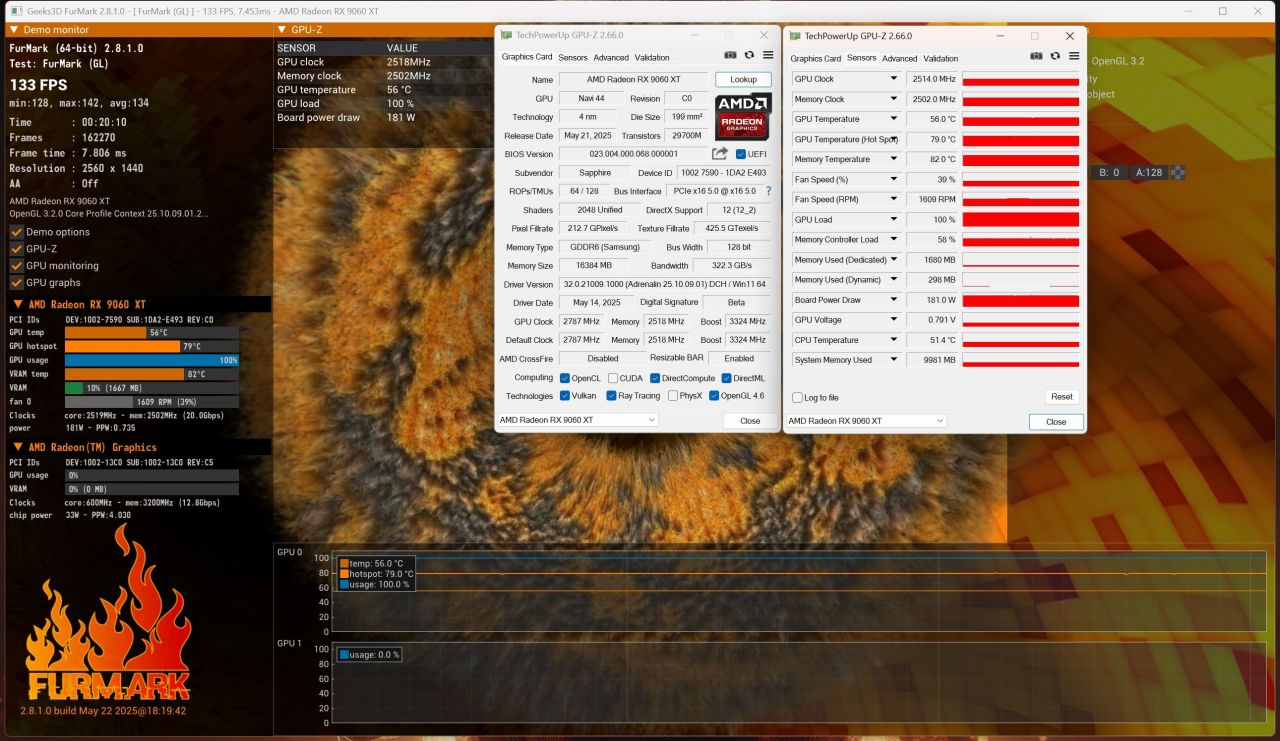
Task: Toggle the DirectML checkbox
Action: 725,378
